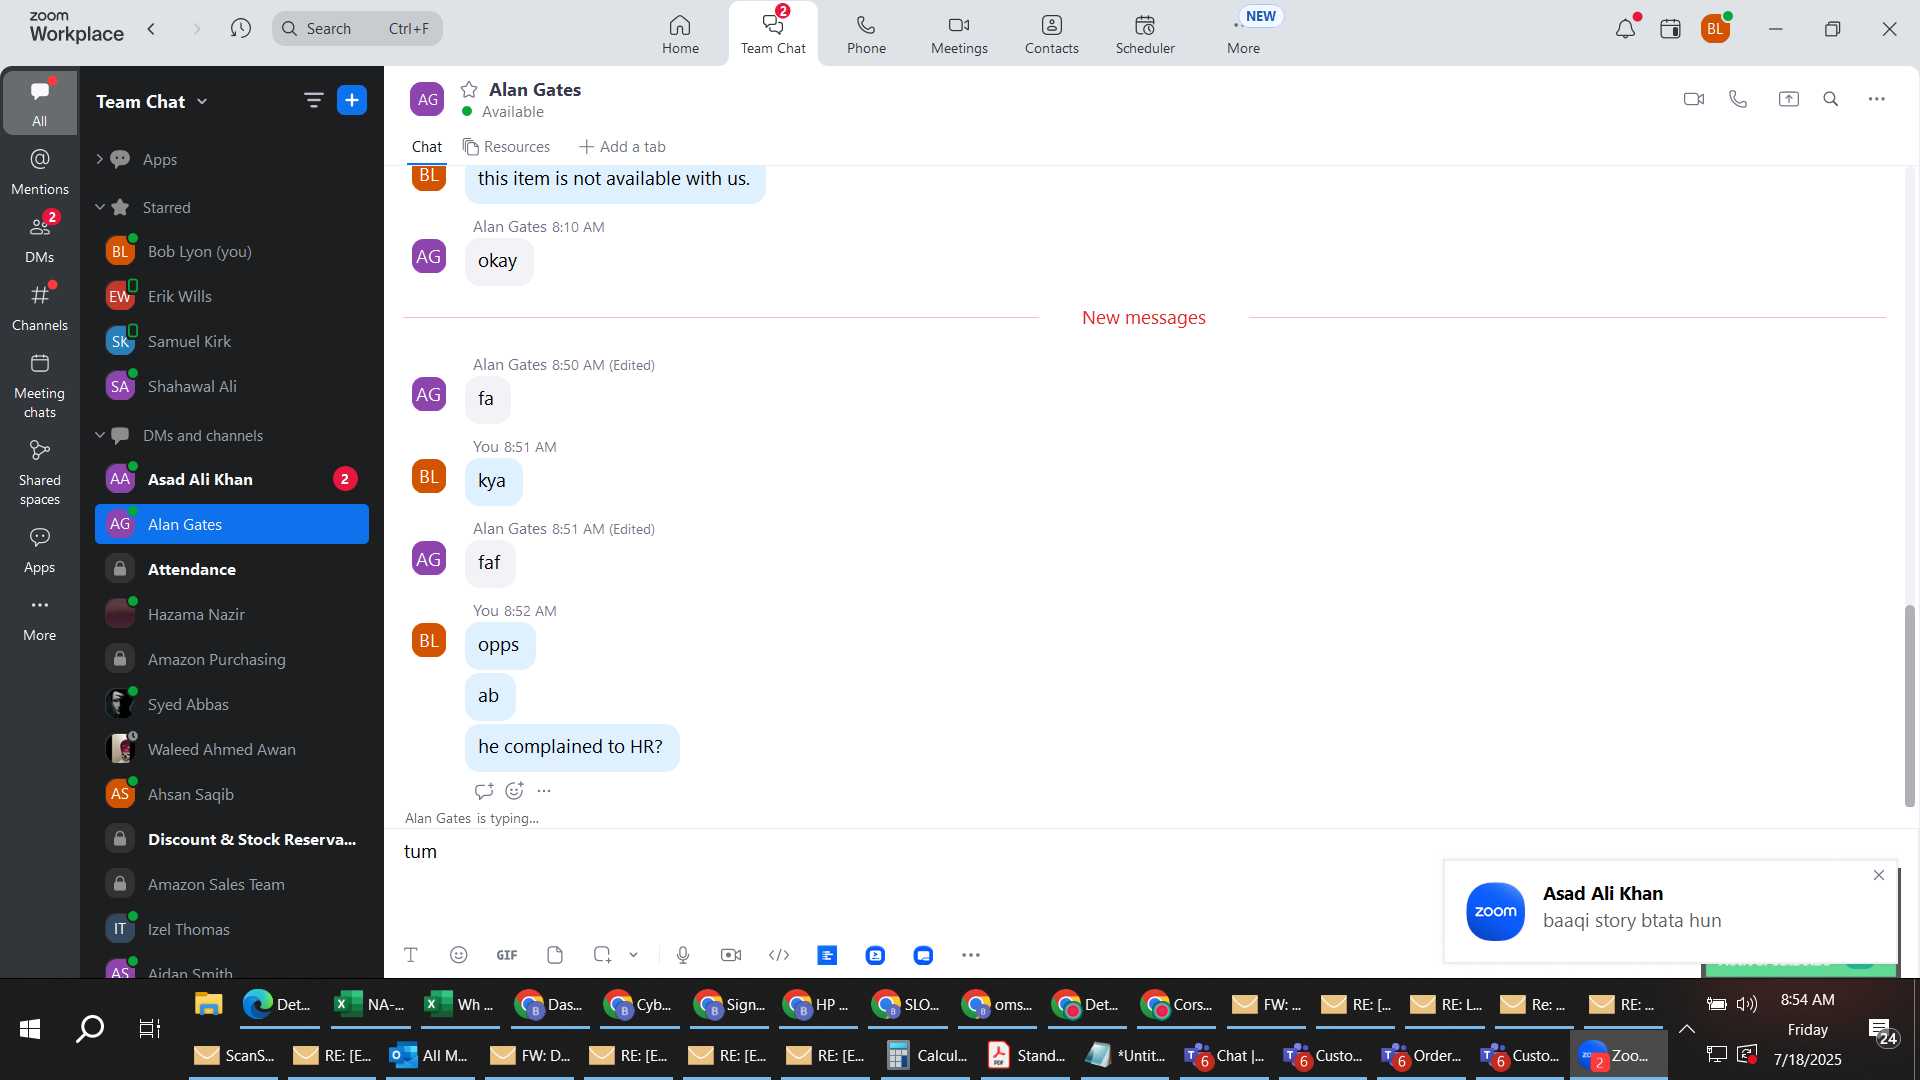1920x1080 pixels.
Task: Click Add a tab
Action: tap(622, 147)
